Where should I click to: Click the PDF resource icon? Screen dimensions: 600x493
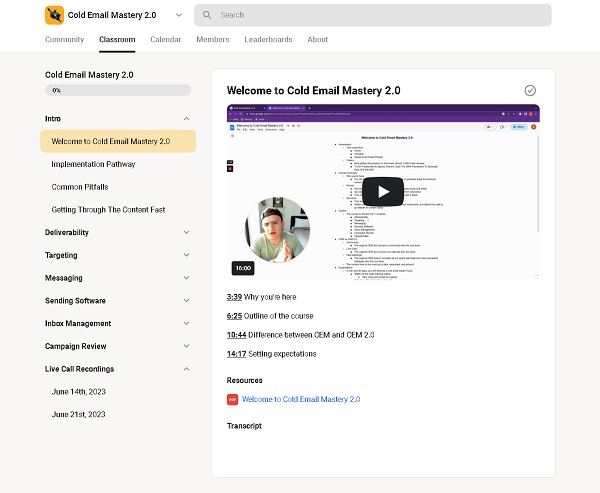click(232, 399)
